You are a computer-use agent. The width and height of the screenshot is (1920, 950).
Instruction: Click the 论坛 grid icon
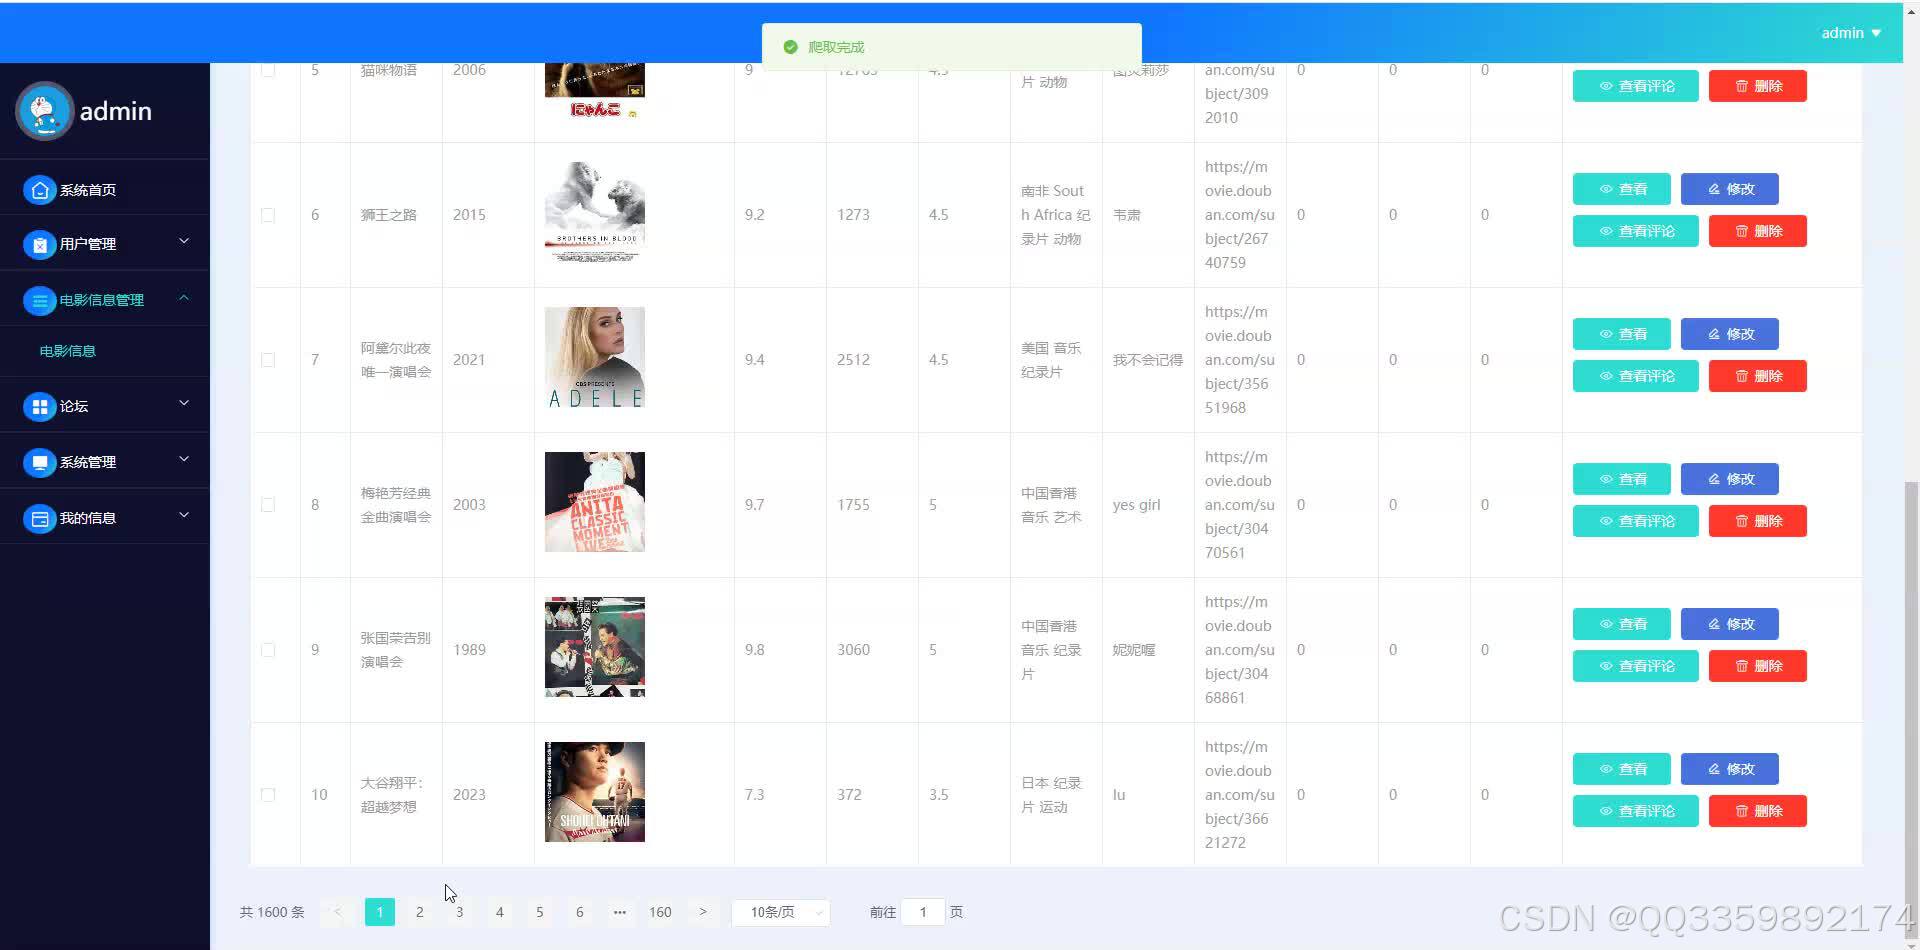pyautogui.click(x=39, y=406)
